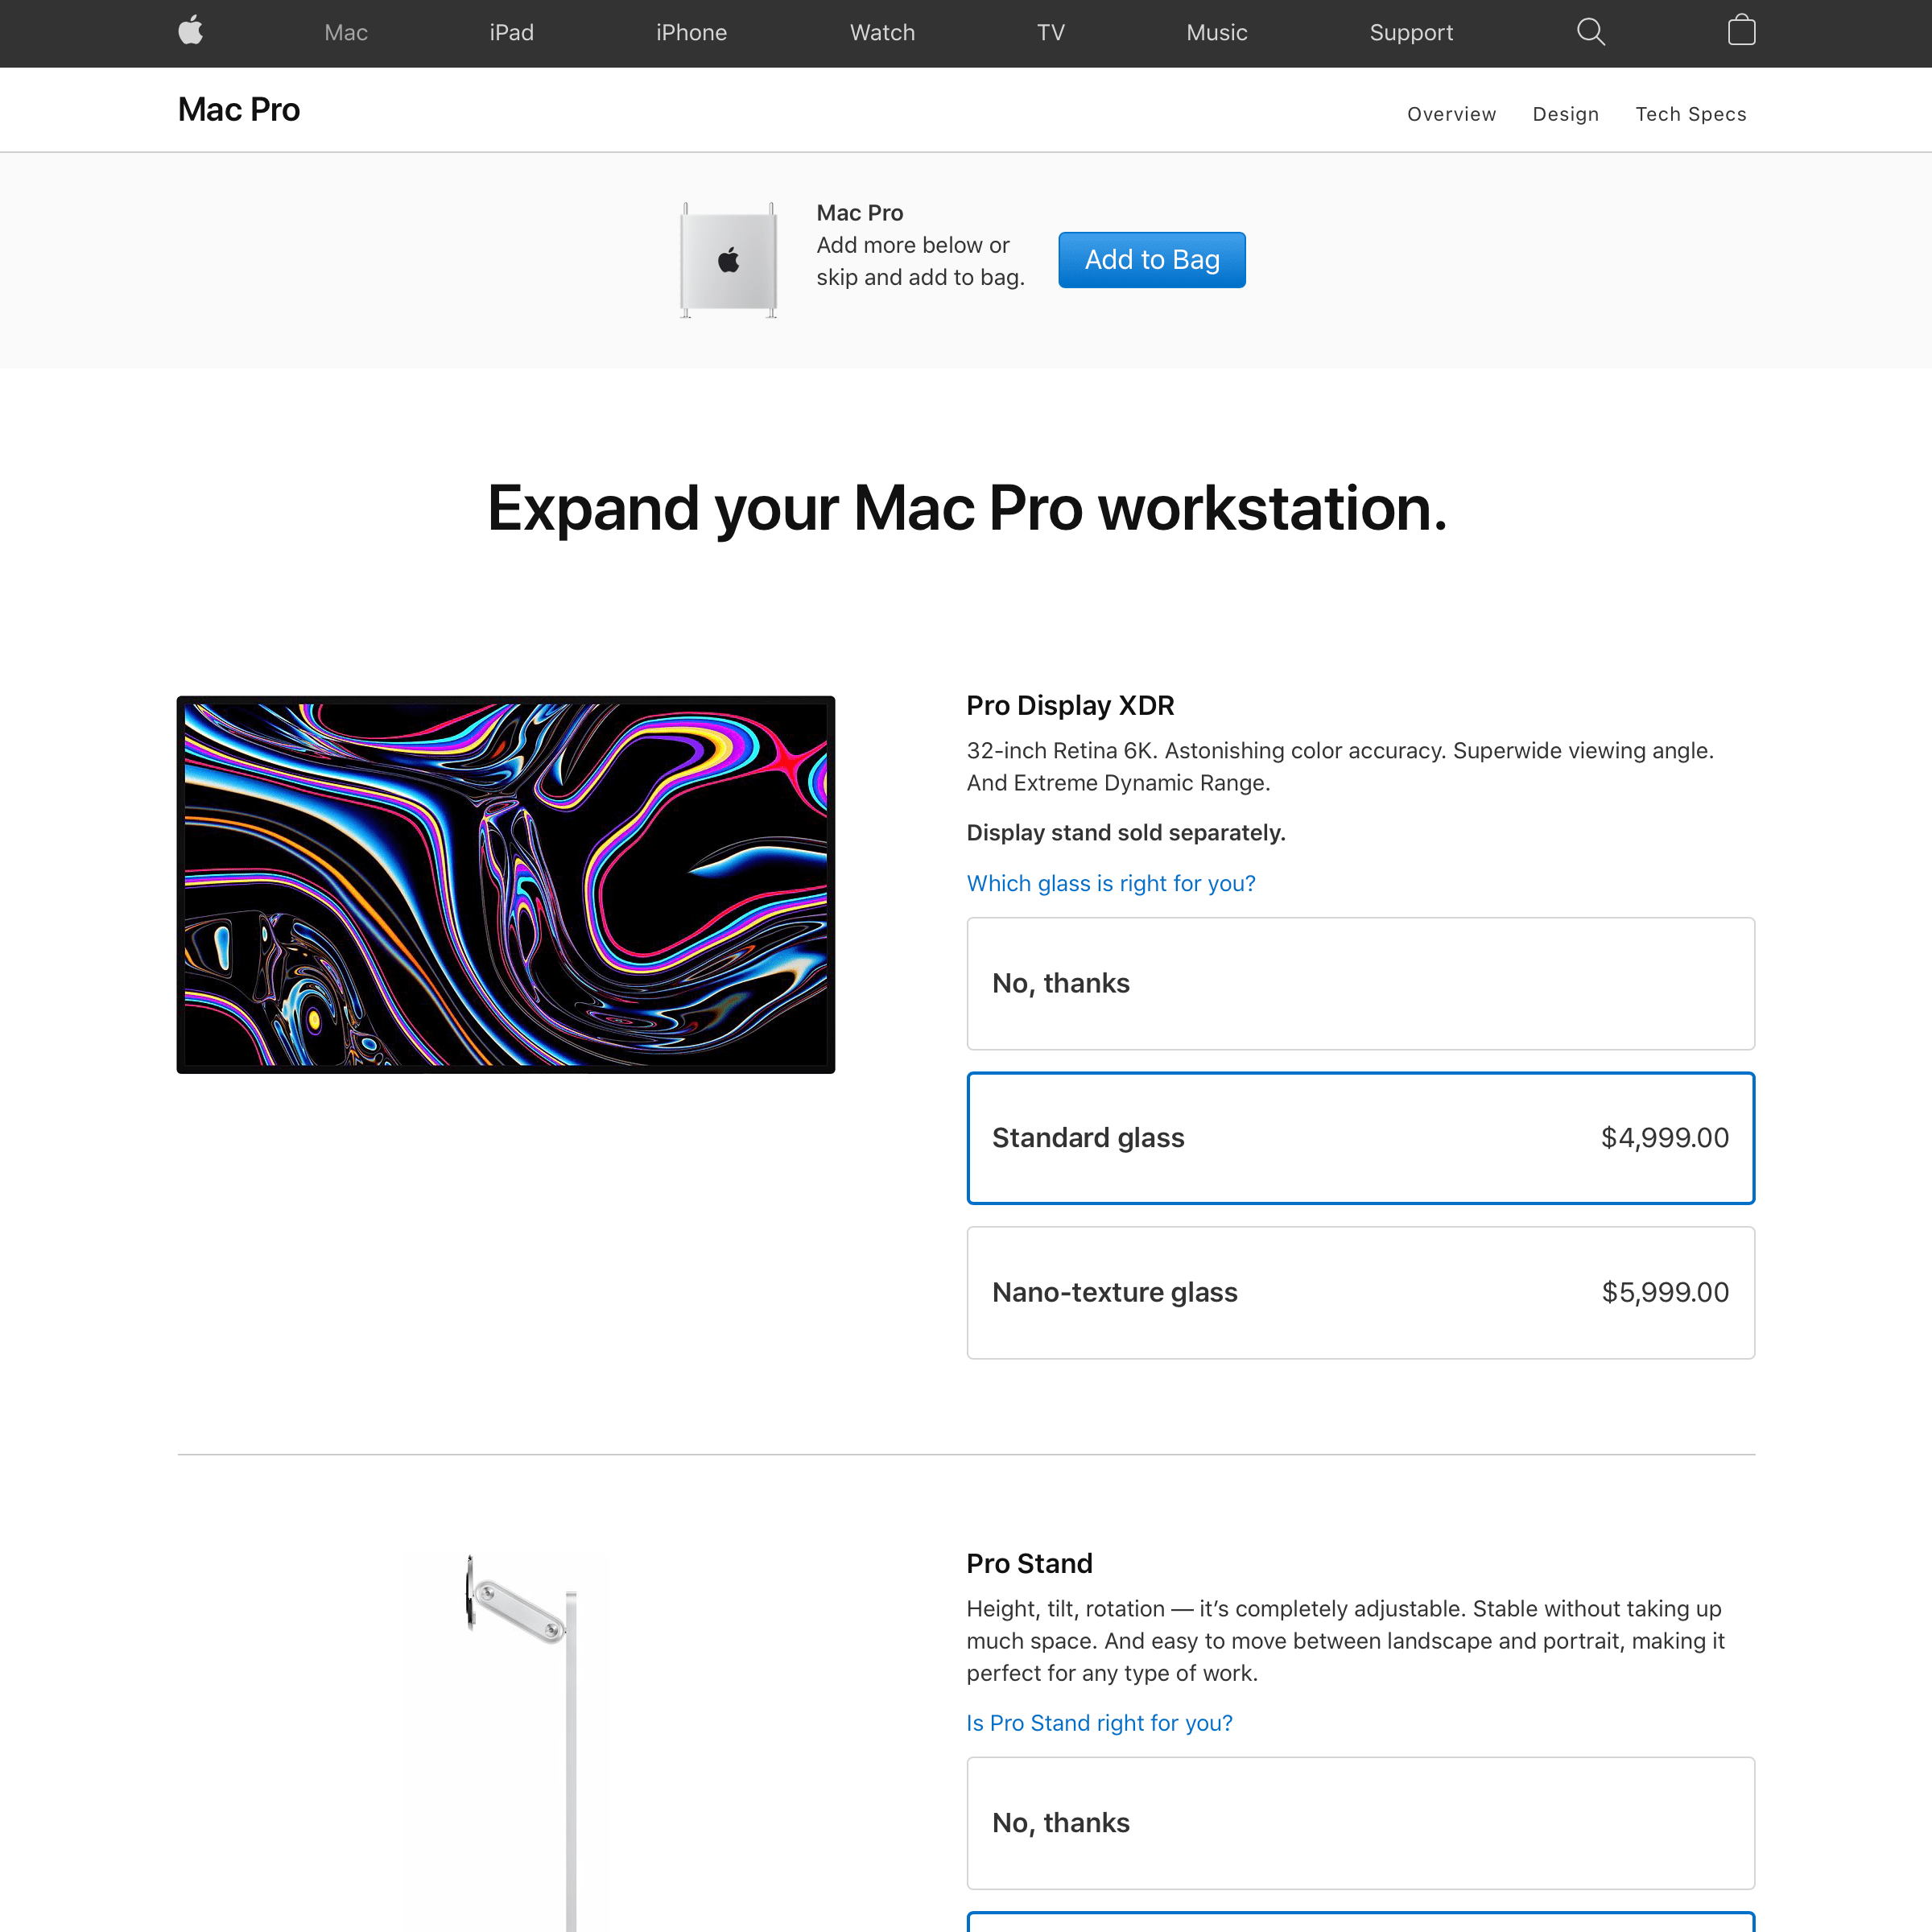The width and height of the screenshot is (1932, 1932).
Task: Click the Add to Bag button
Action: click(x=1152, y=260)
